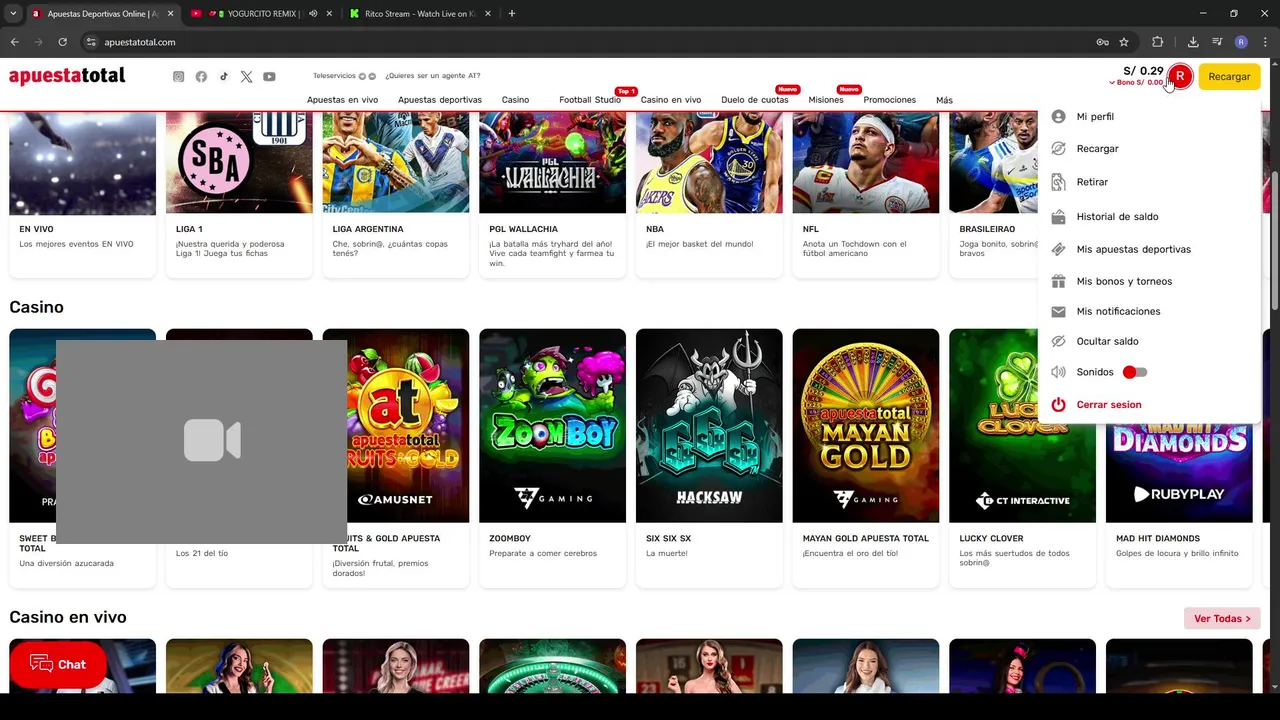Go back with browser back arrow
Screen dimensions: 1280x720
click(x=14, y=42)
